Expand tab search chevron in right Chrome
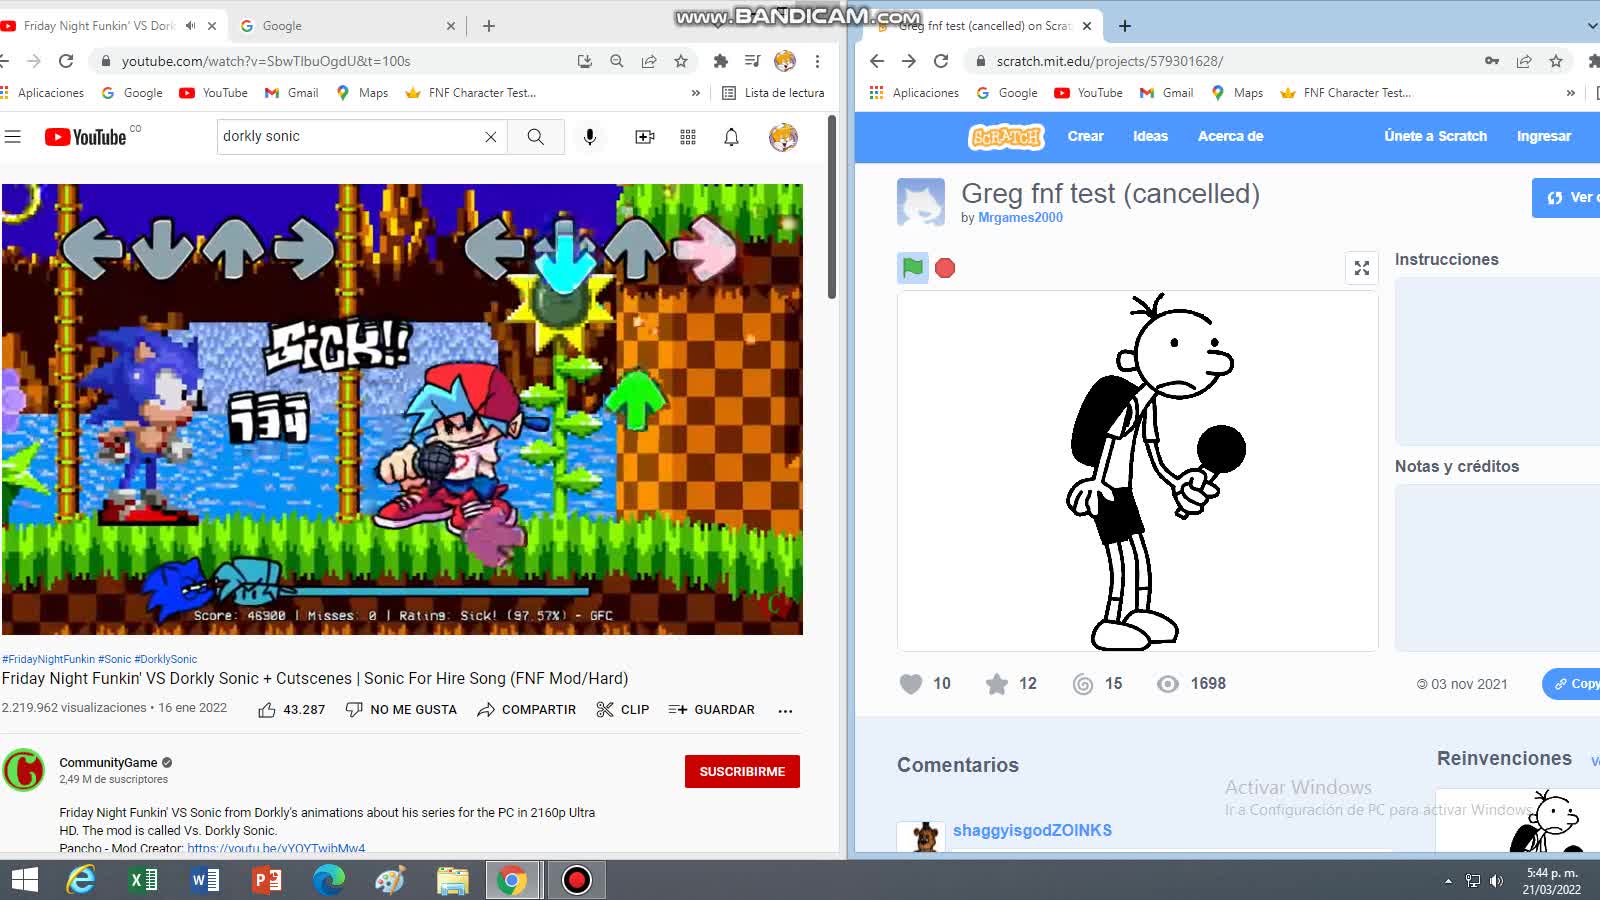Viewport: 1600px width, 900px height. tap(1591, 26)
